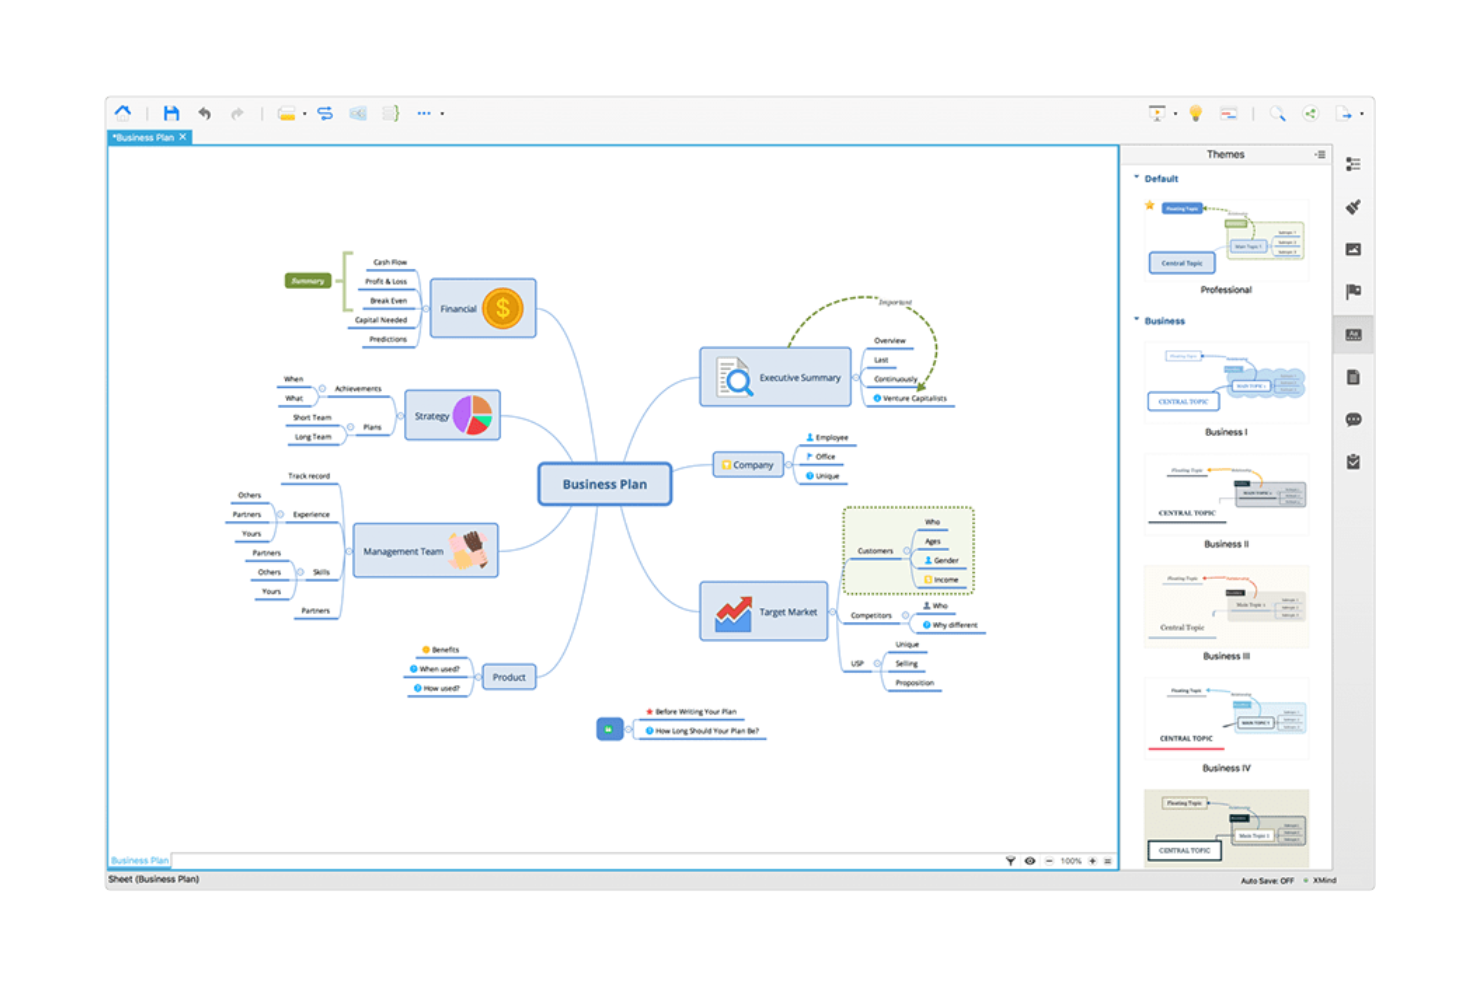Image resolution: width=1480 pixels, height=987 pixels.
Task: Open the zoom options menu beside plus
Action: coord(1108,860)
